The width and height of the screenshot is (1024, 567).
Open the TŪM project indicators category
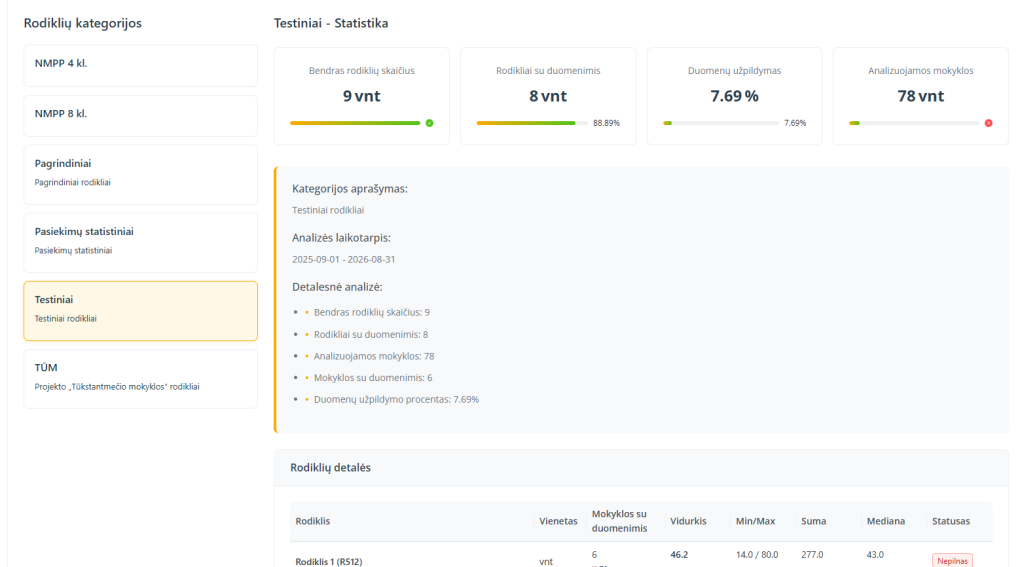(140, 378)
